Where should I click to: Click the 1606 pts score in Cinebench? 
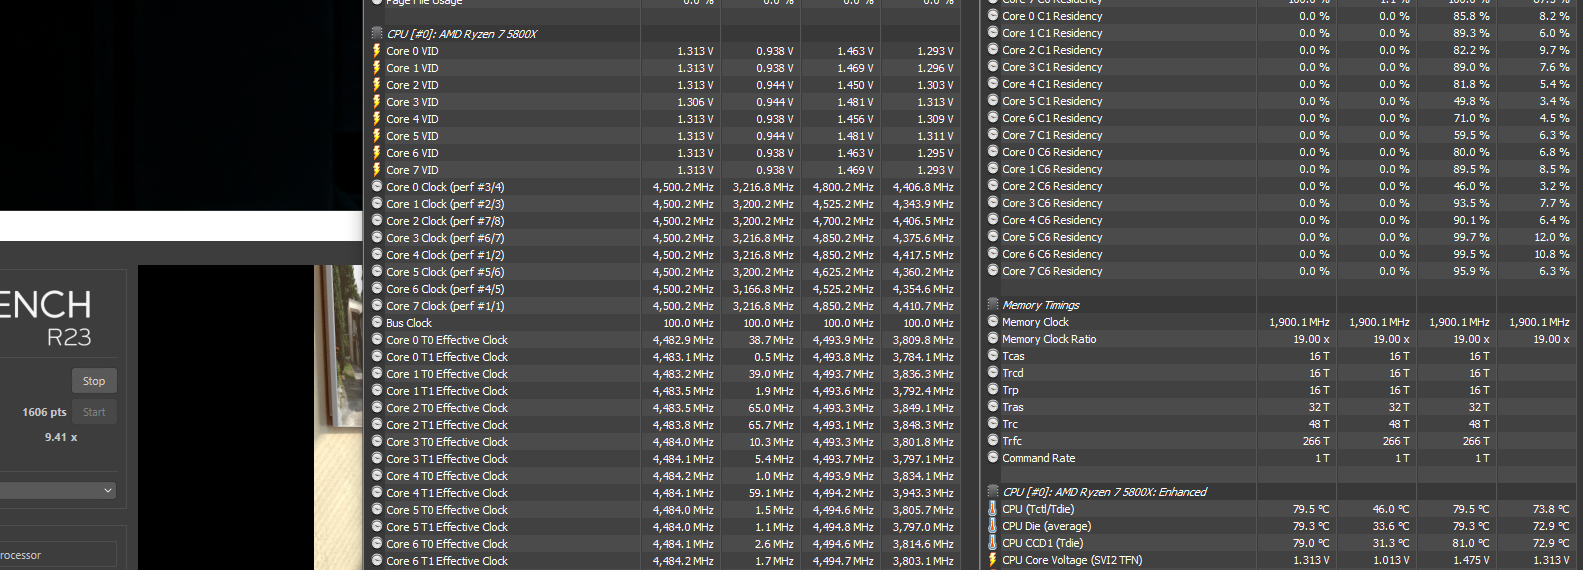[44, 412]
